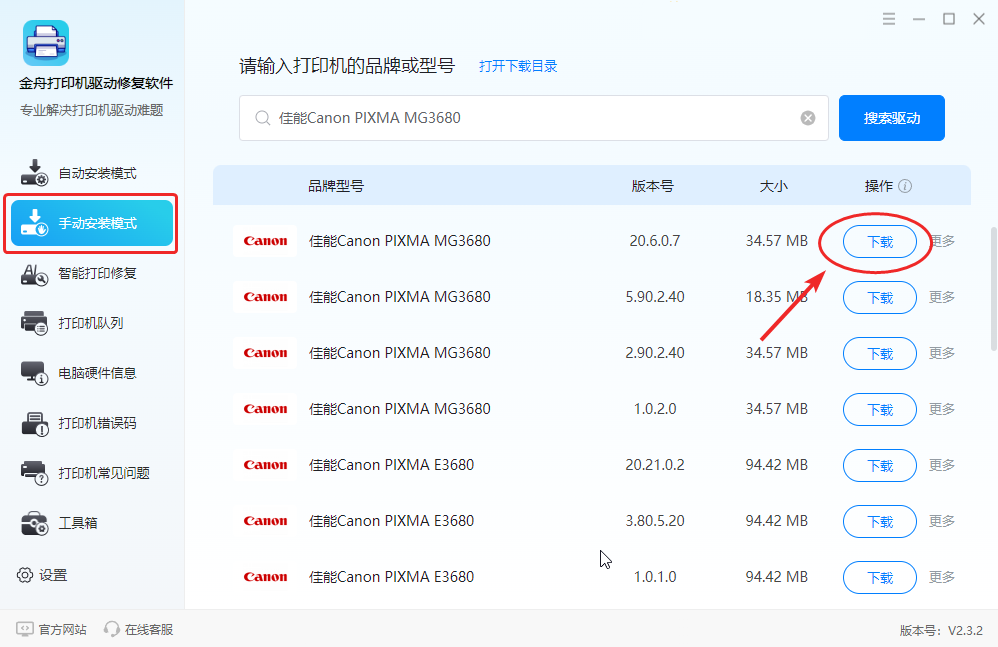Open 打印机错误码 page
998x647 pixels.
(x=92, y=423)
